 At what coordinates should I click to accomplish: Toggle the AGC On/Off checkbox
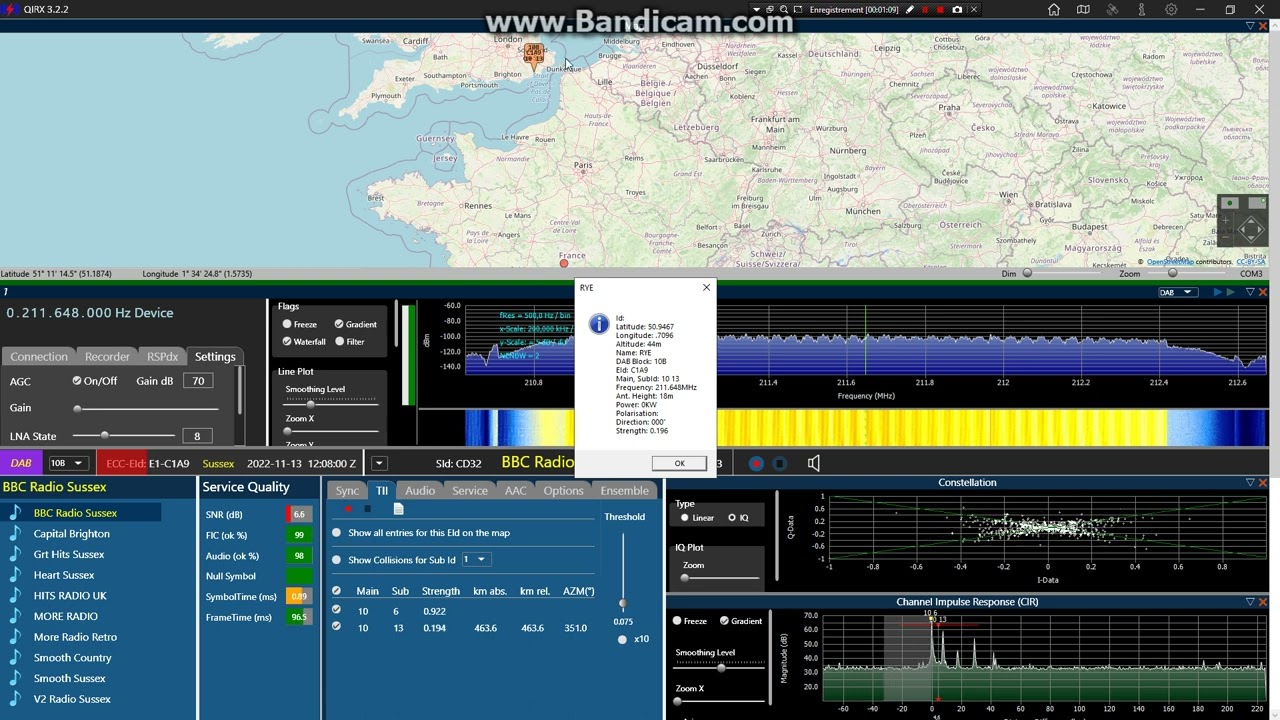[x=77, y=381]
